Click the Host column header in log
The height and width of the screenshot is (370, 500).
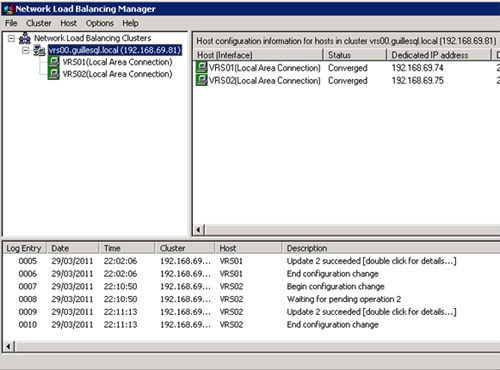[x=249, y=248]
